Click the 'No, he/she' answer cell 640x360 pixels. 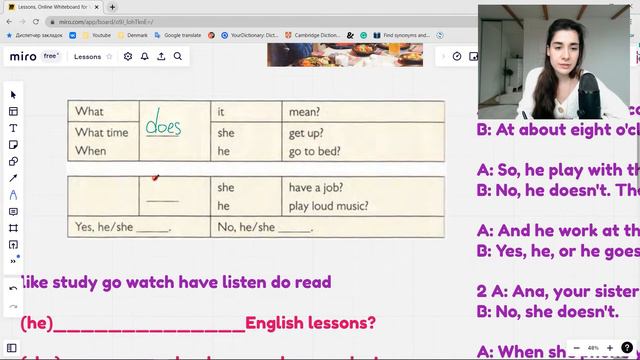pos(327,227)
